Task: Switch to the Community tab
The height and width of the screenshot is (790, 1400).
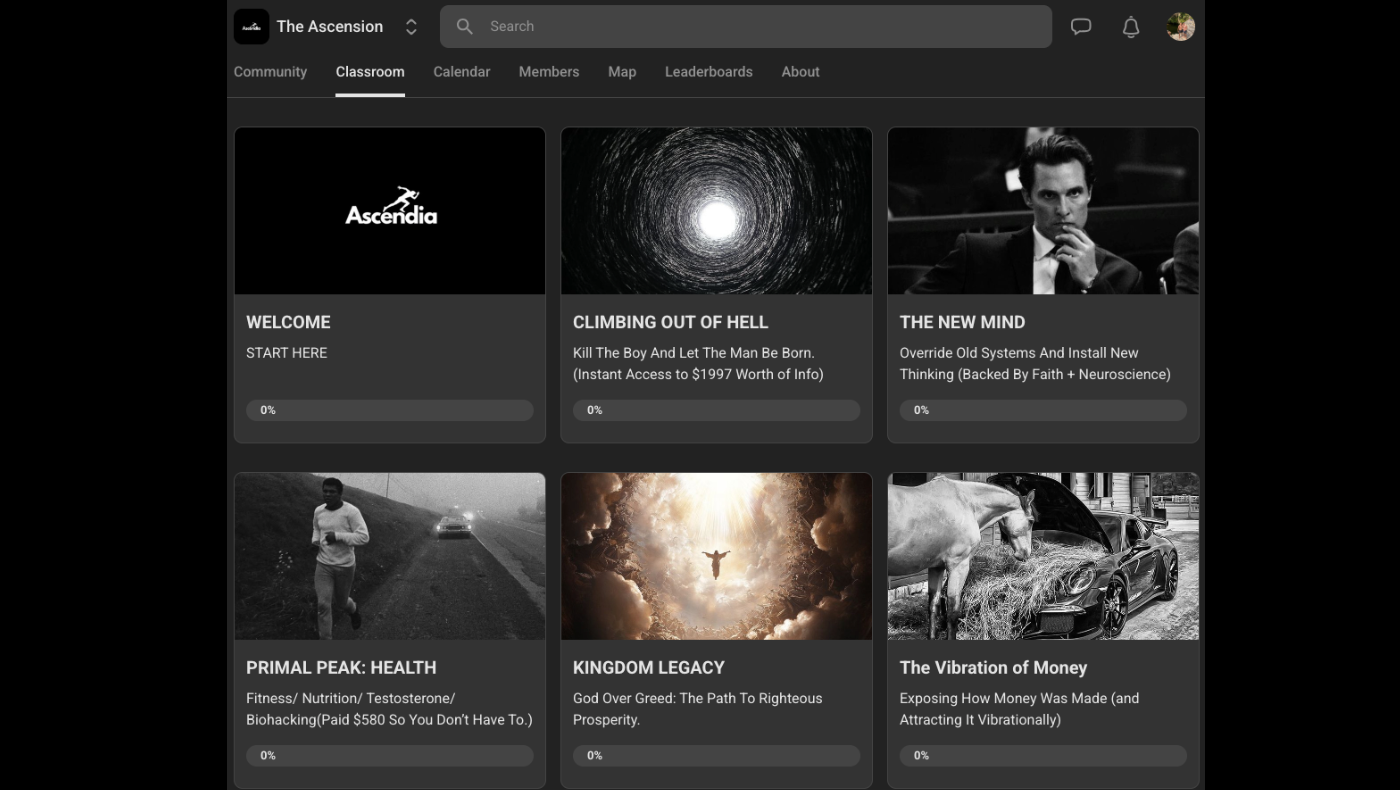Action: coord(270,72)
